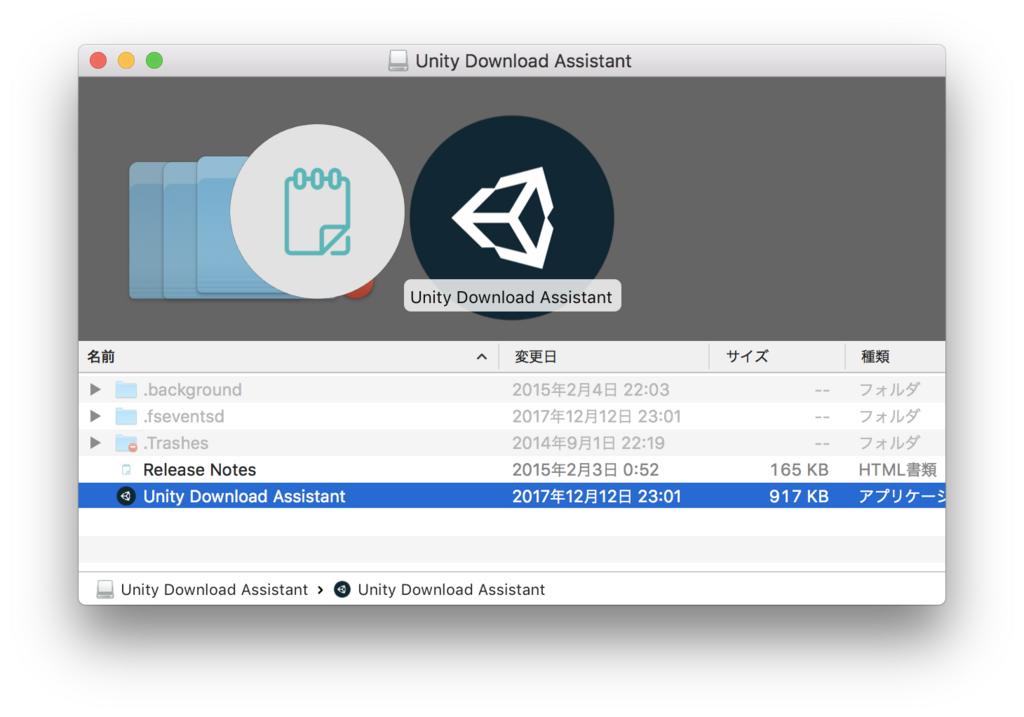
Task: Click the large Unity Download Assistant app icon
Action: tap(511, 217)
